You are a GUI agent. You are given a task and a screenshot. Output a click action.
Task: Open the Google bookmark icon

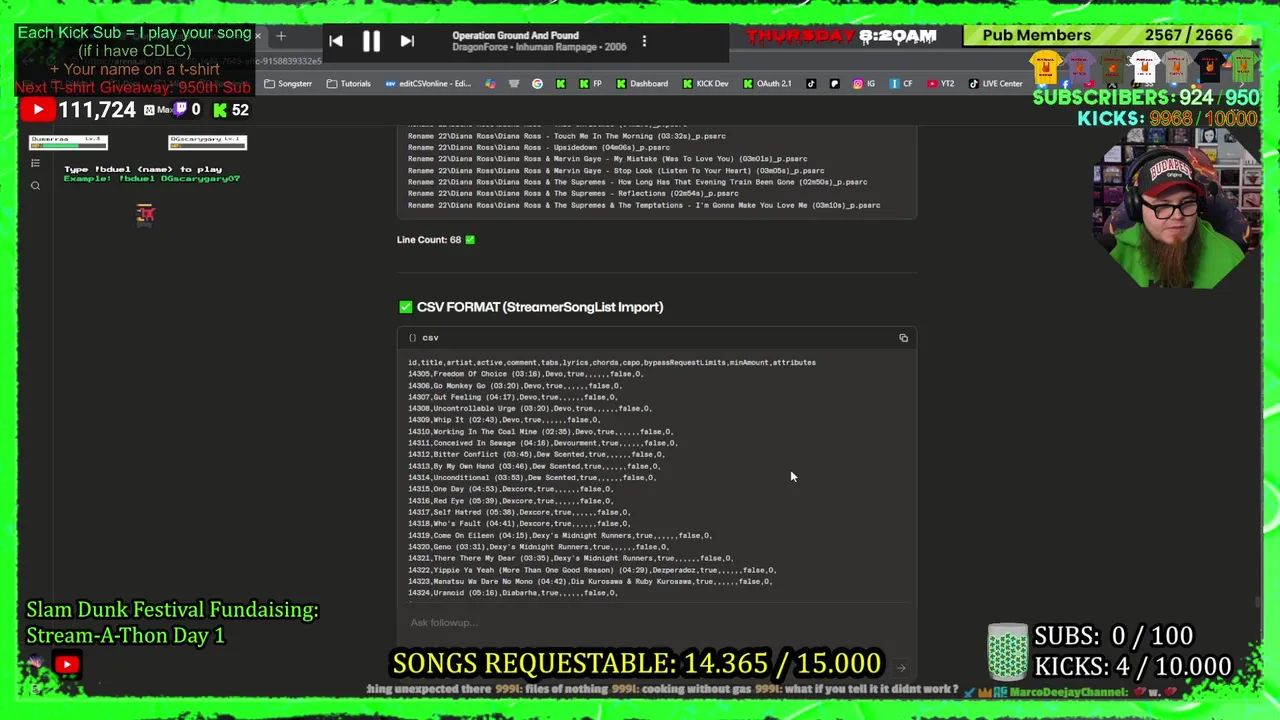(537, 83)
